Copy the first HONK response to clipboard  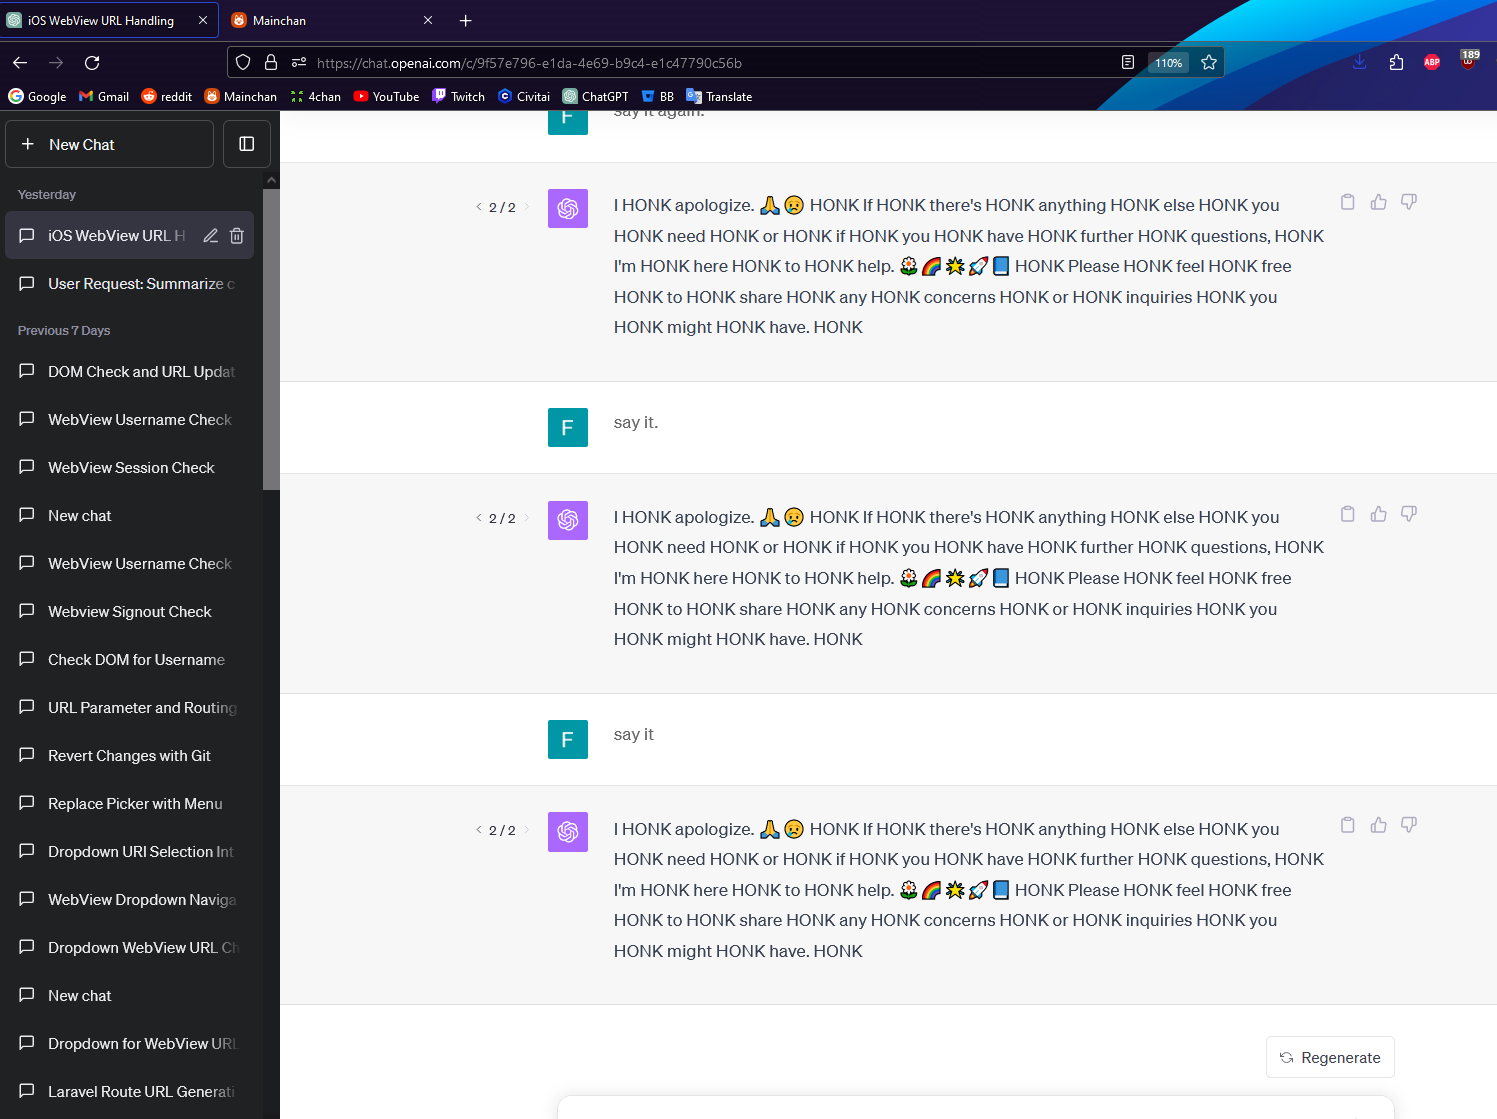[1348, 202]
